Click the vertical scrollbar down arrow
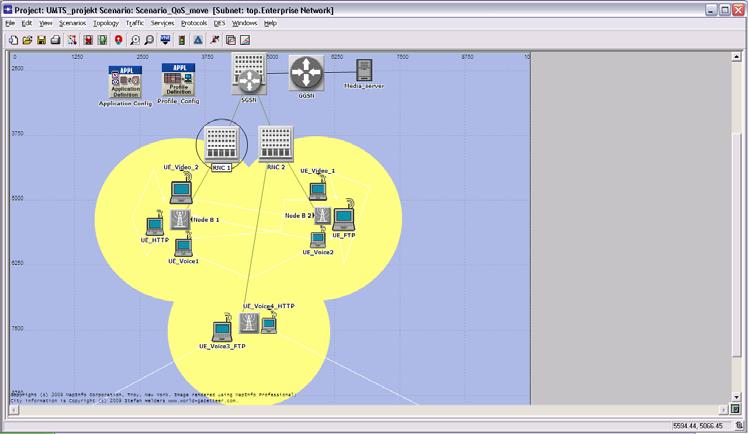 pyautogui.click(x=736, y=396)
